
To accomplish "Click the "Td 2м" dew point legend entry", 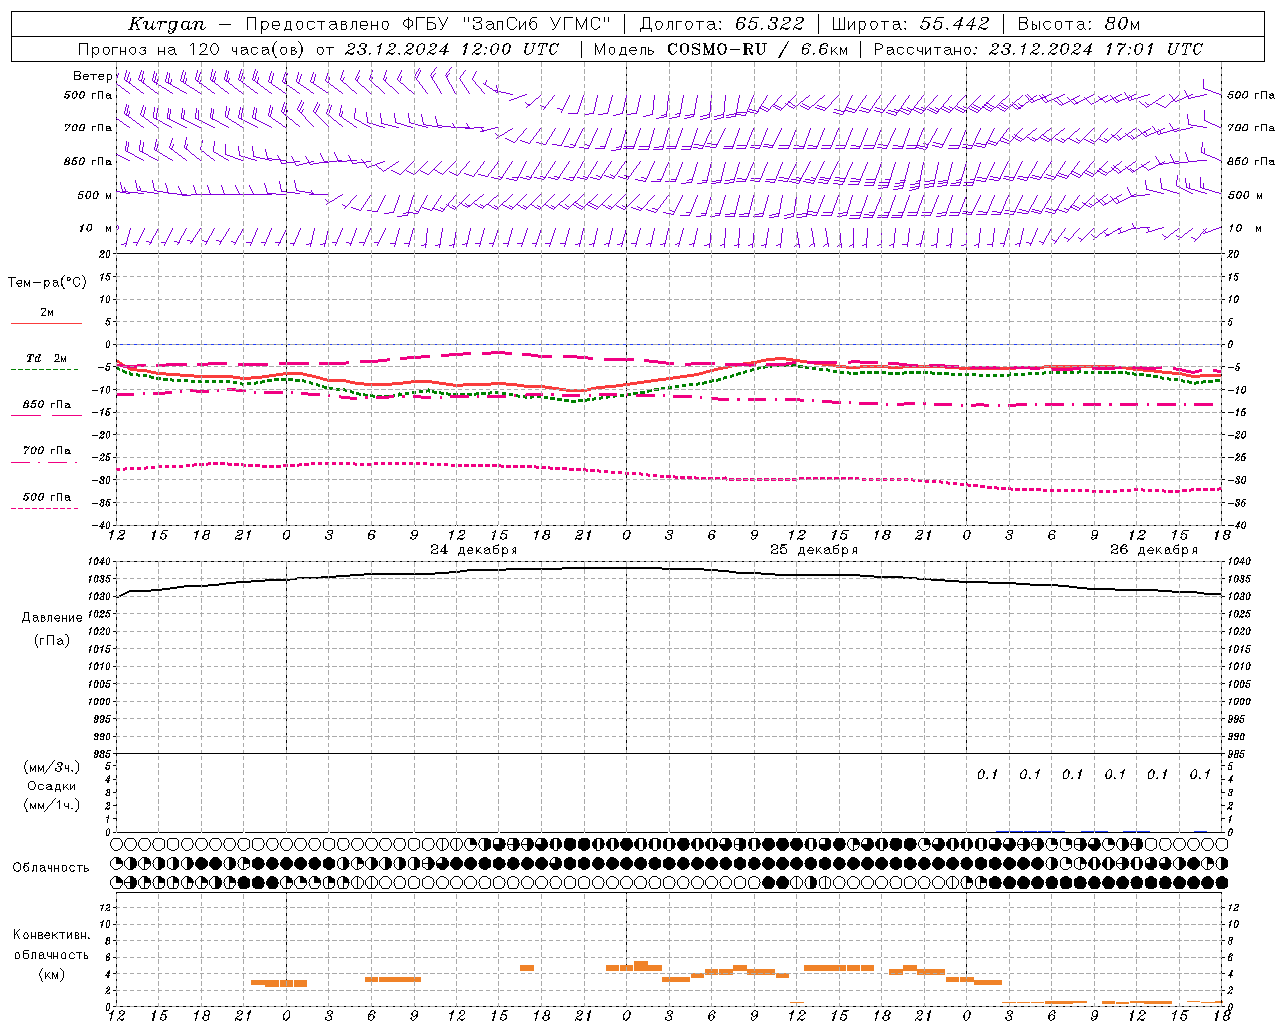I will (x=47, y=358).
